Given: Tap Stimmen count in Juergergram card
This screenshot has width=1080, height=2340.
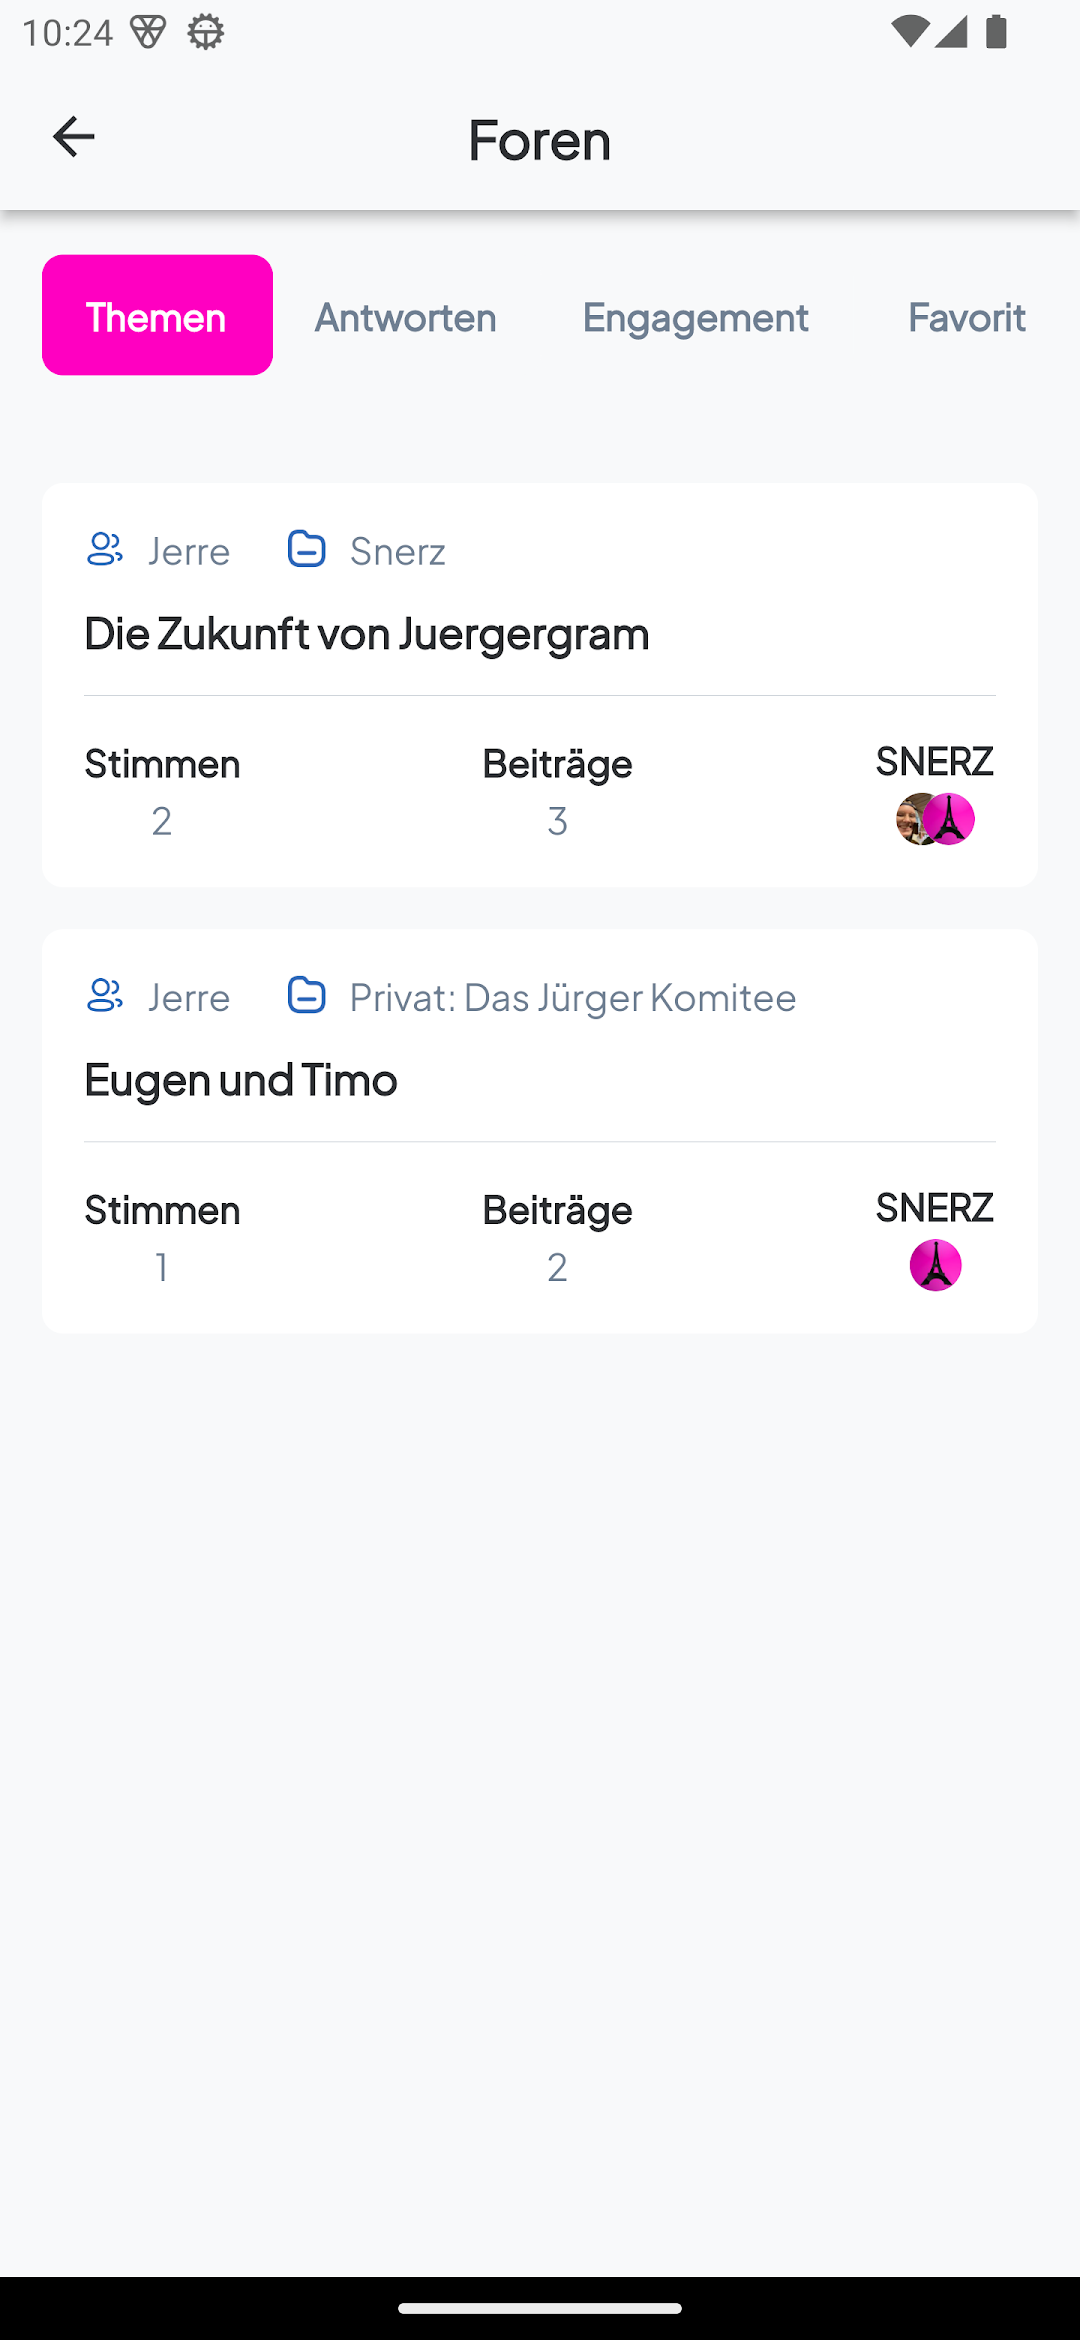Looking at the screenshot, I should [x=162, y=820].
